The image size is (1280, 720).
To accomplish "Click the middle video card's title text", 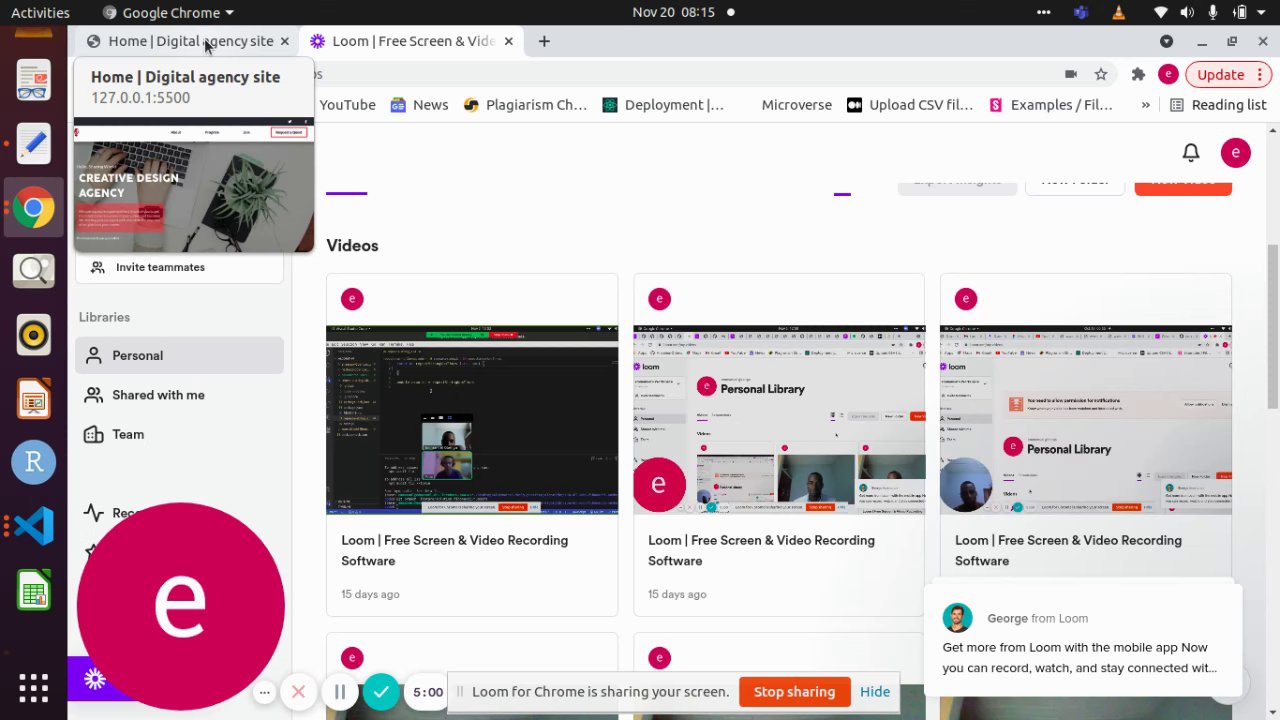I will (x=762, y=551).
